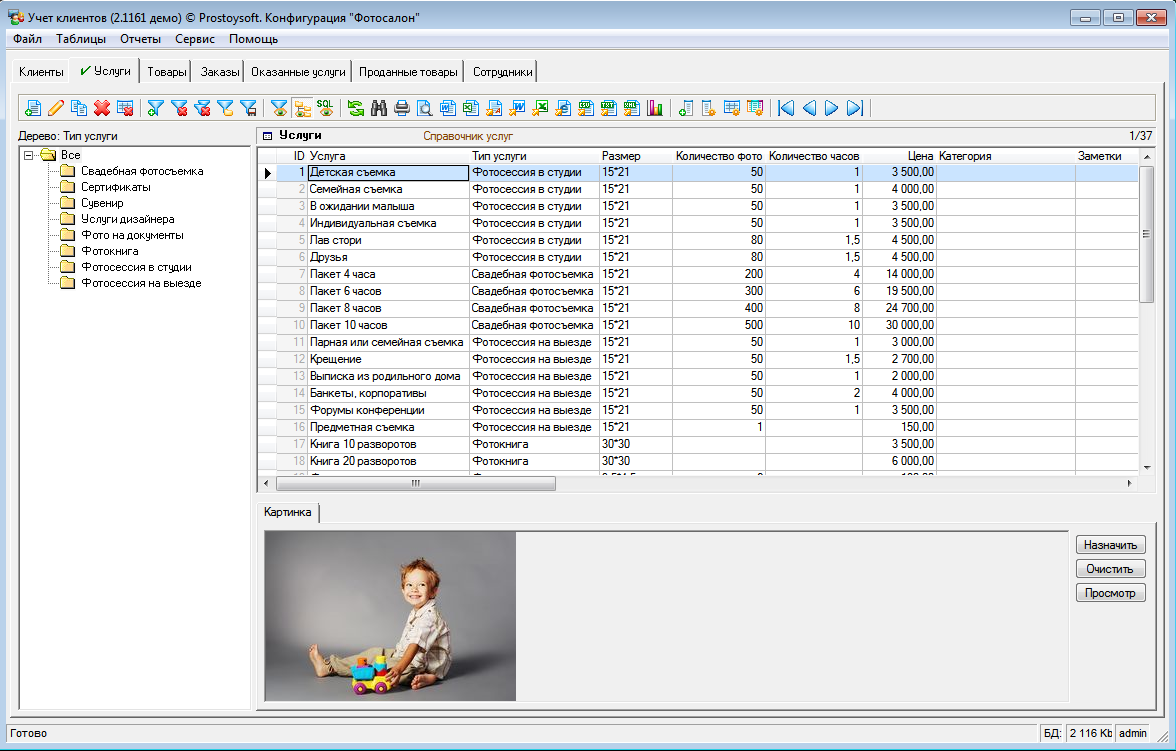Image resolution: width=1176 pixels, height=751 pixels.
Task: Switch to the Оказанные услуги tab
Action: coord(298,72)
